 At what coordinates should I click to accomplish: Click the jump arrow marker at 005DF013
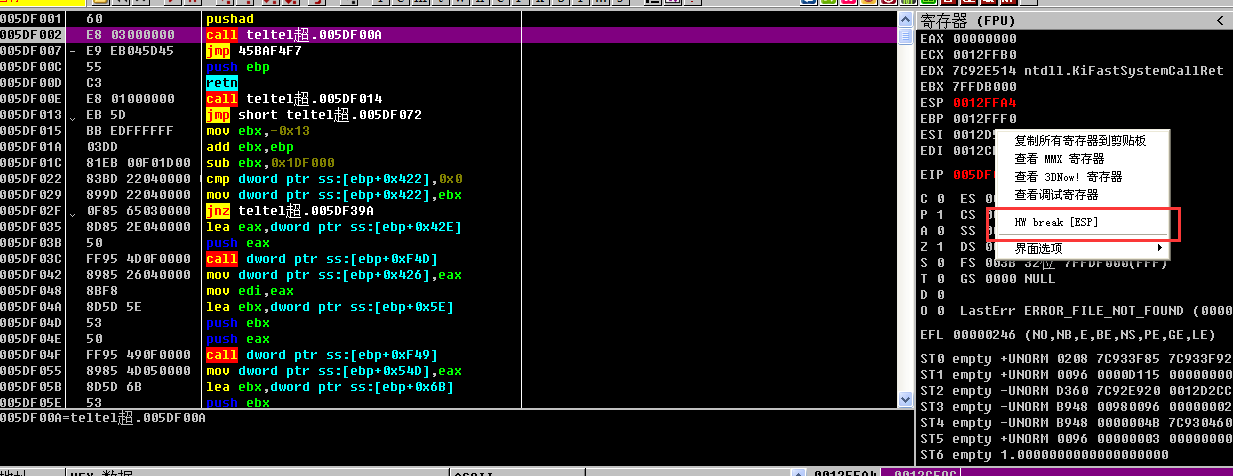coord(73,115)
